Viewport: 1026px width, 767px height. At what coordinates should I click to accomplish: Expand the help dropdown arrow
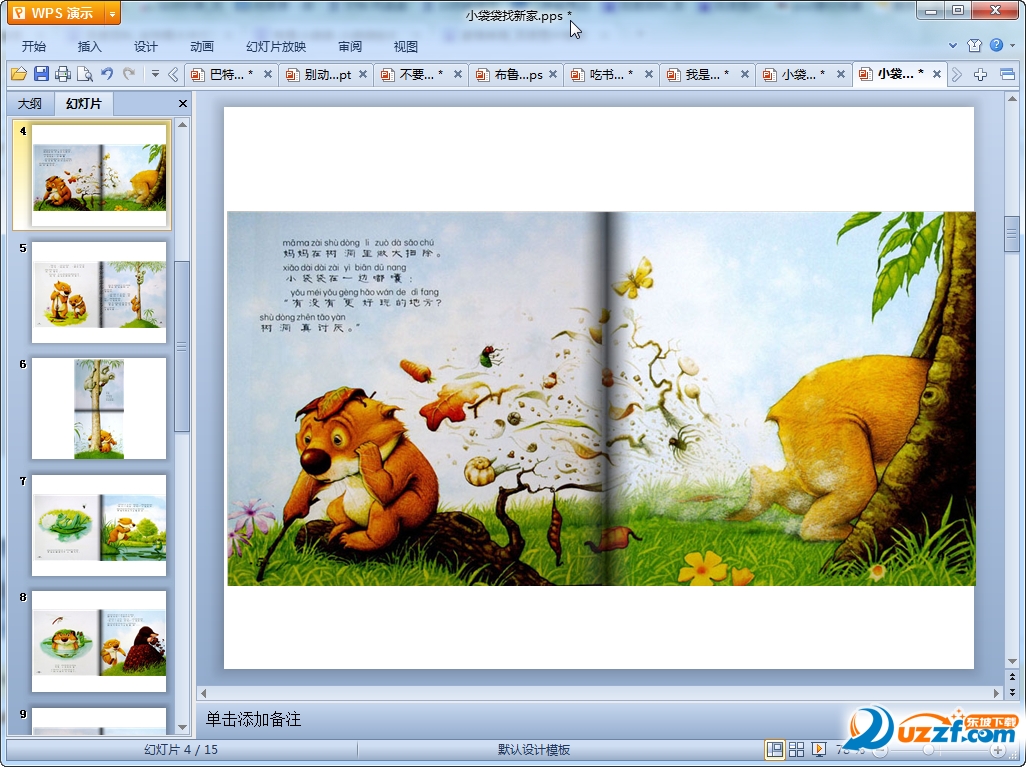pyautogui.click(x=1013, y=45)
